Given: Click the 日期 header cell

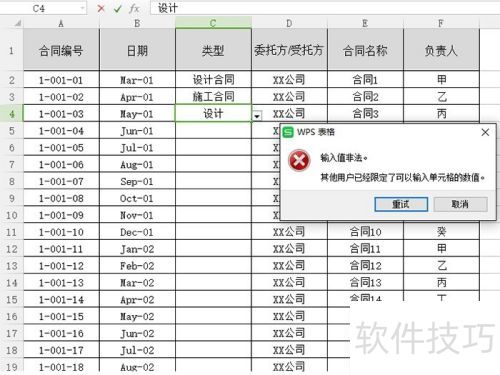Looking at the screenshot, I should [137, 50].
